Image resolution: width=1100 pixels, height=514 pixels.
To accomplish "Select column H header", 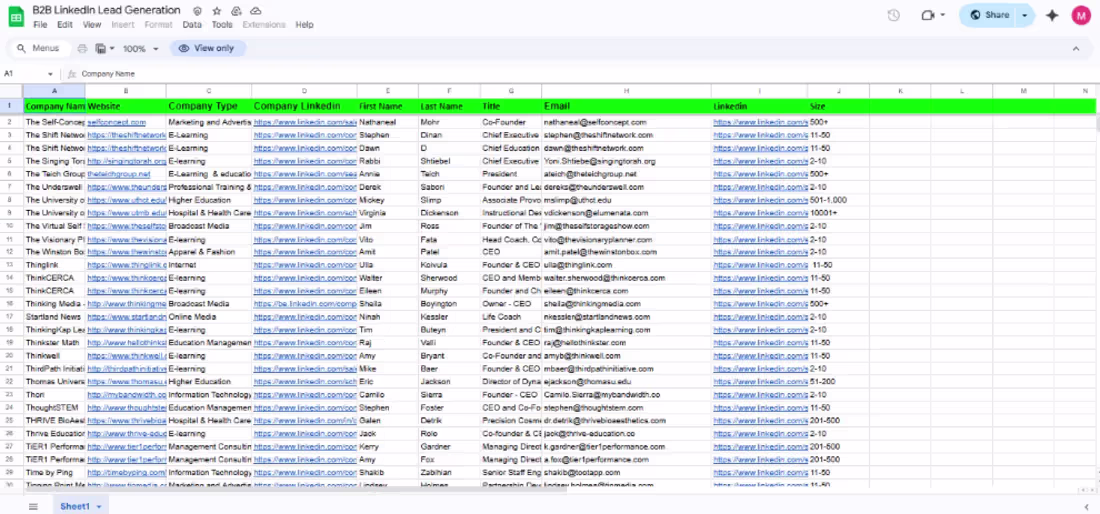I will coord(626,91).
